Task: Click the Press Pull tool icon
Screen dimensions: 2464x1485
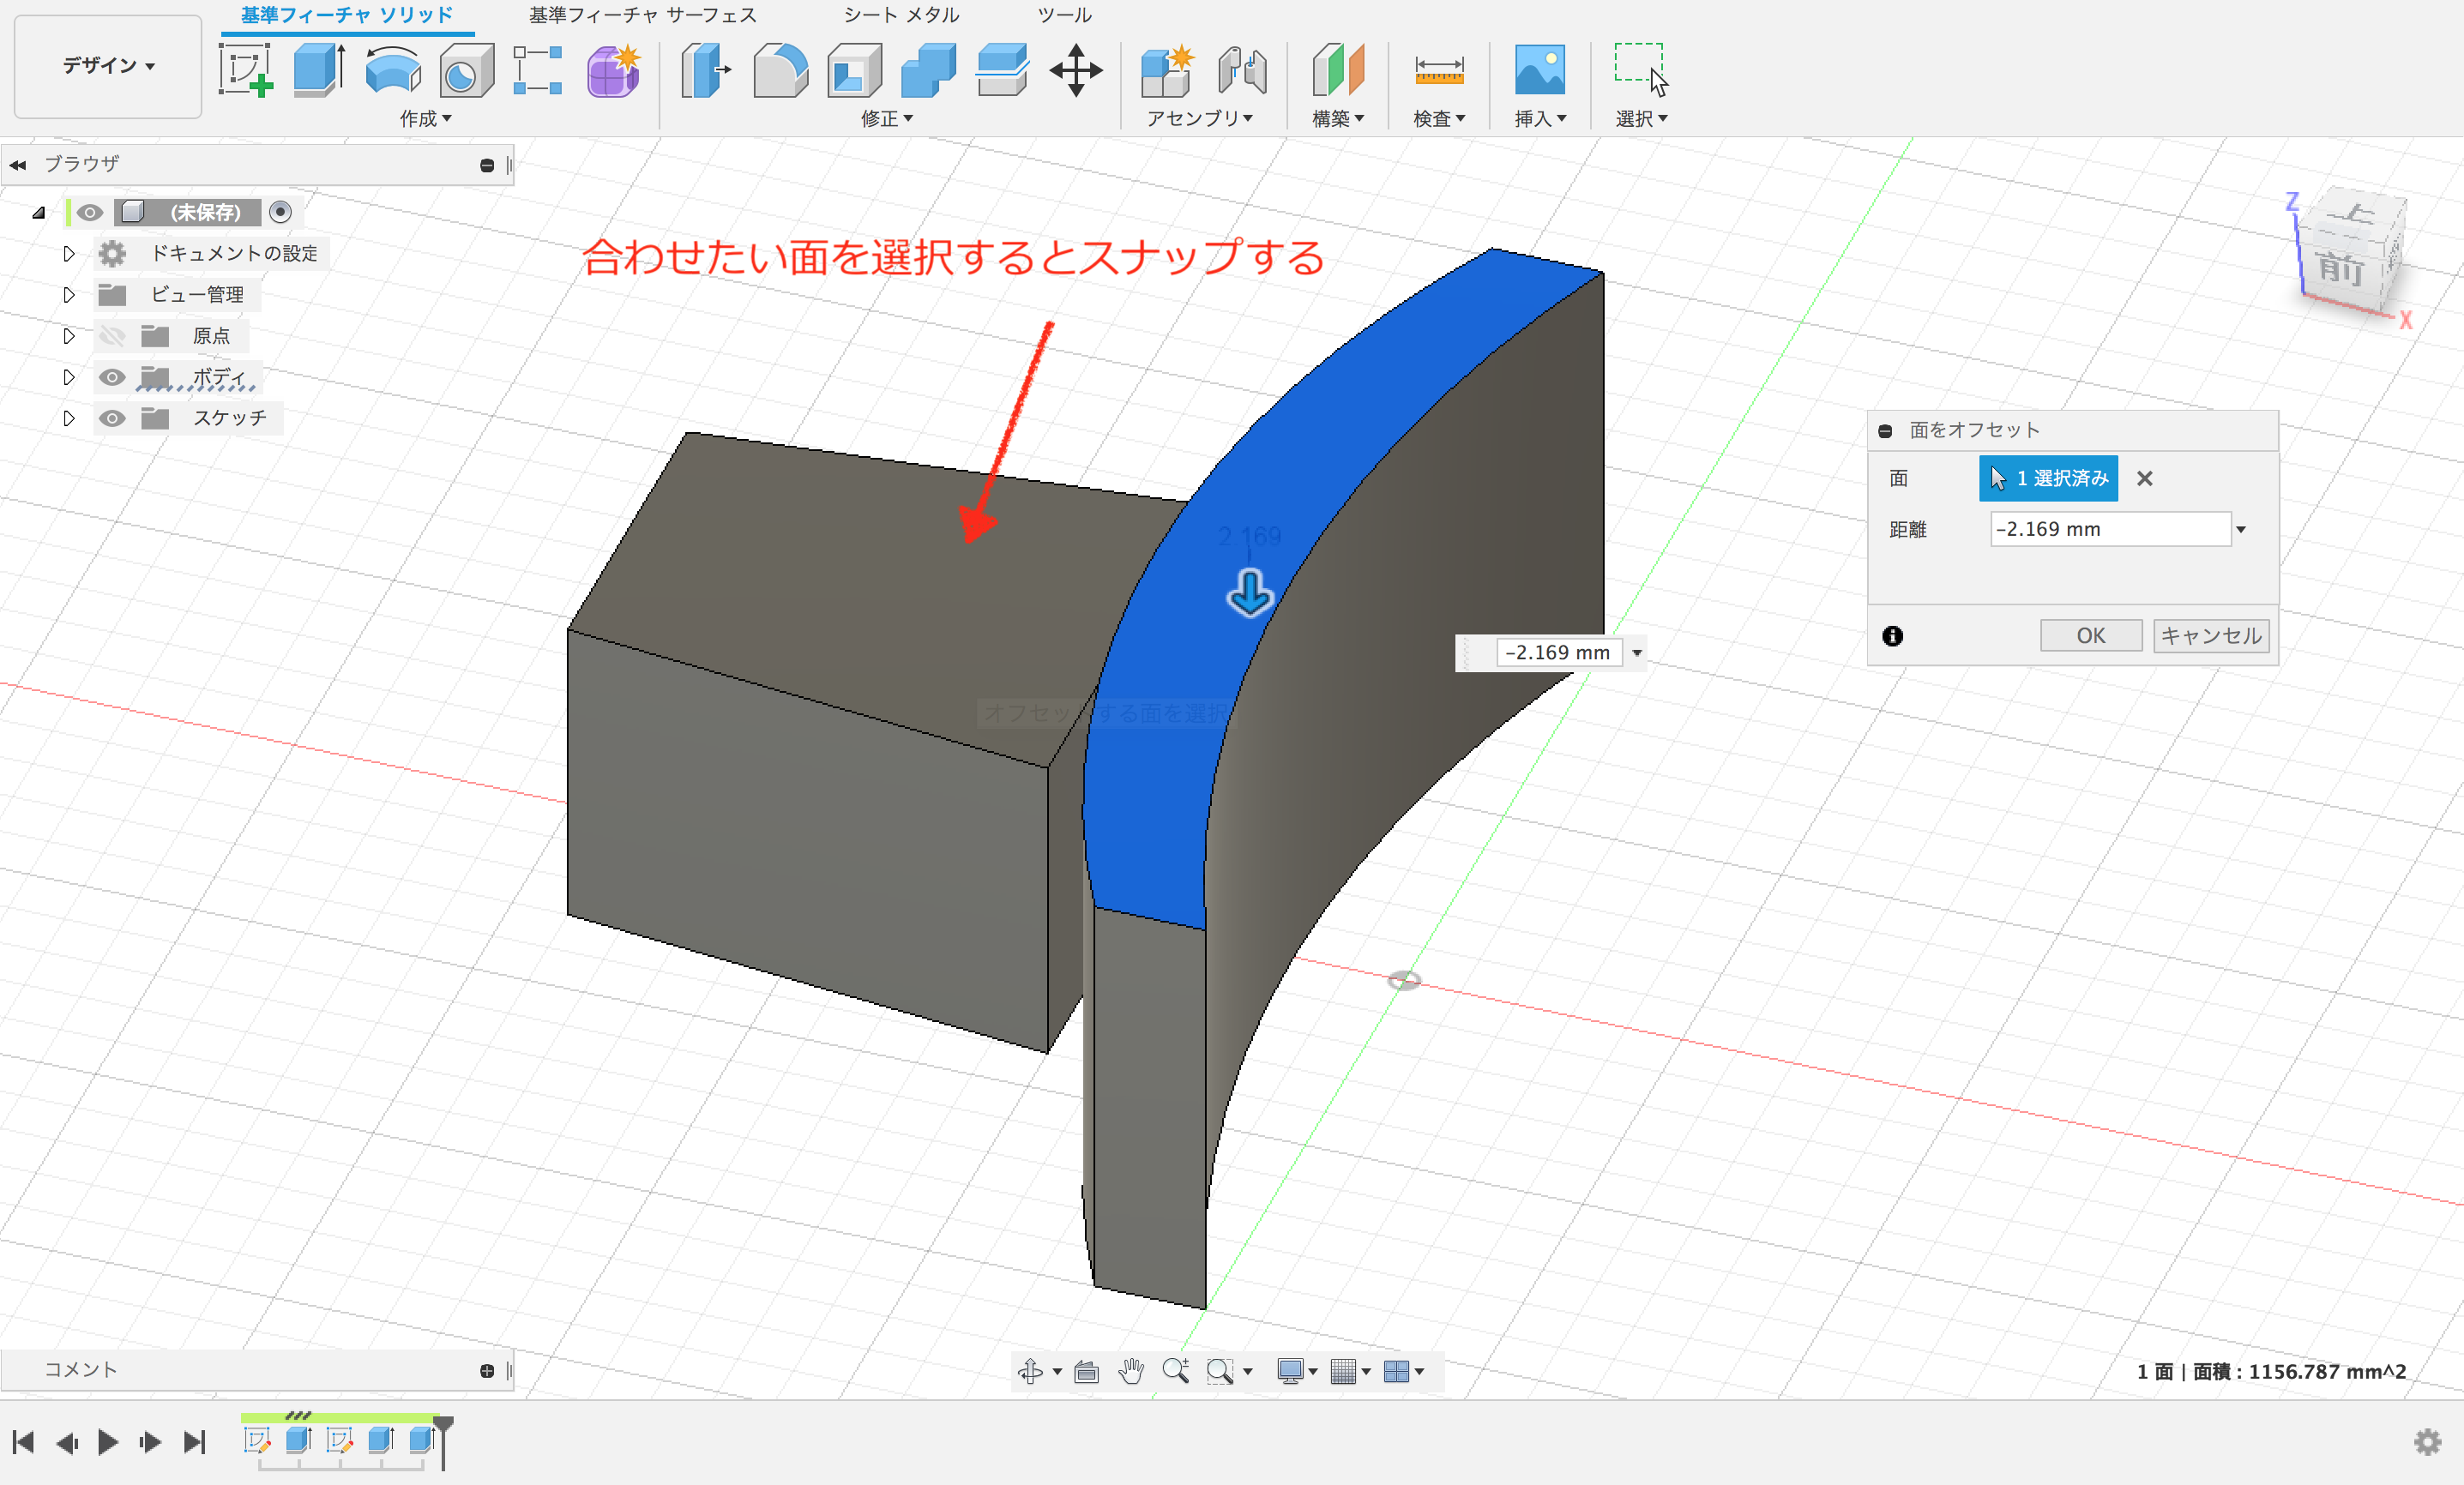Action: (706, 70)
